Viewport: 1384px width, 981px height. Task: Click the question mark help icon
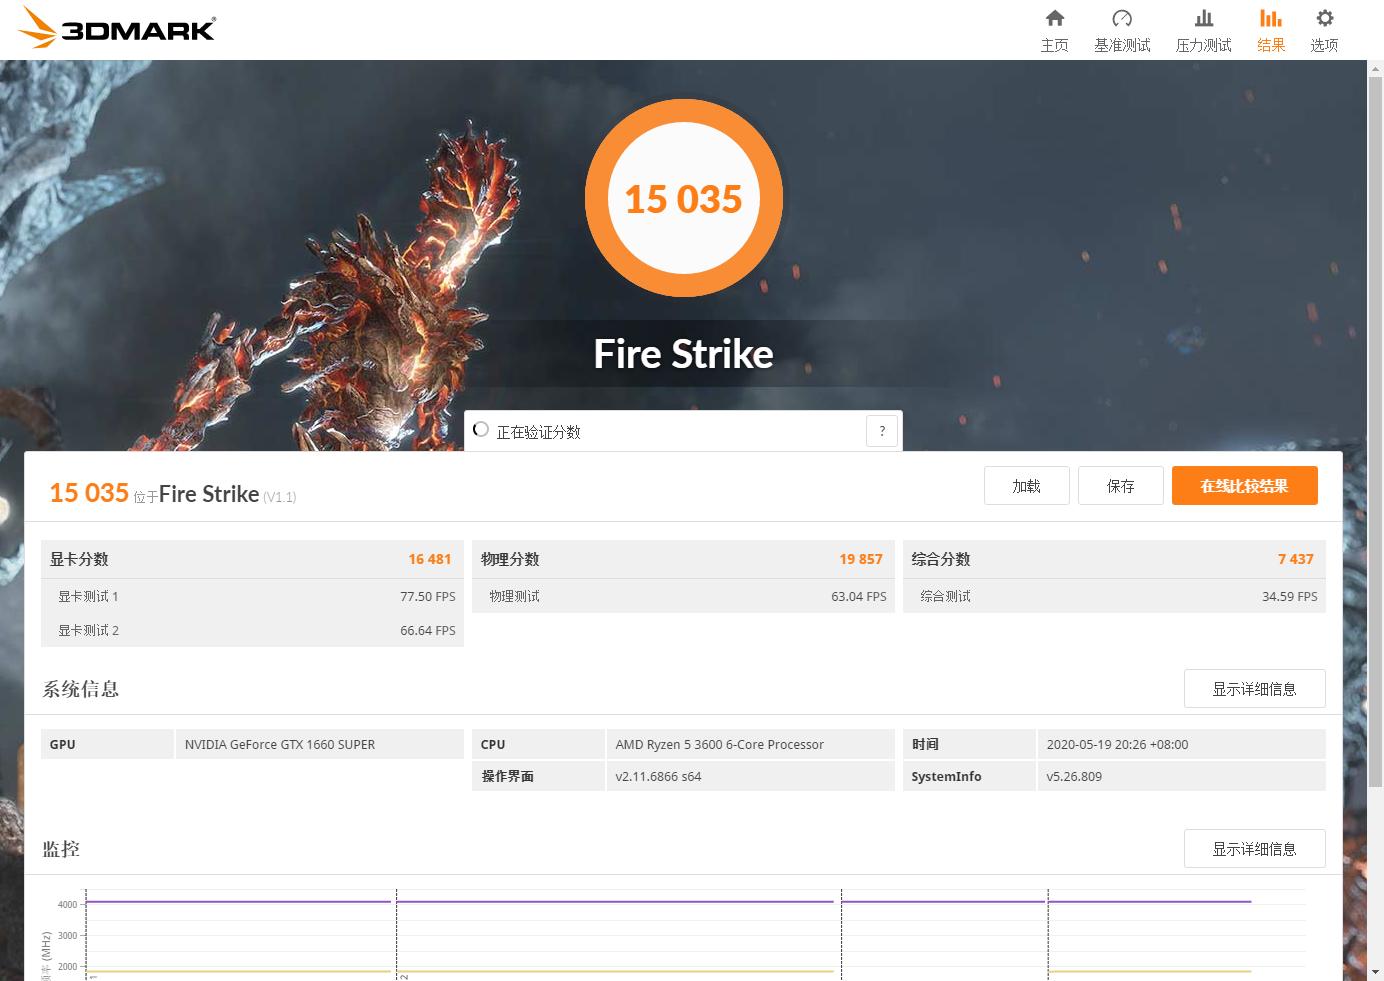(x=881, y=430)
